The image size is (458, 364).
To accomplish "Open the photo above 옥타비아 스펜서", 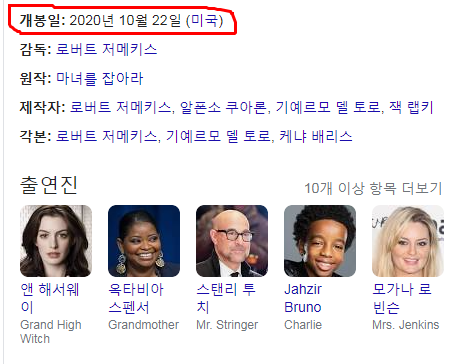I will (144, 241).
